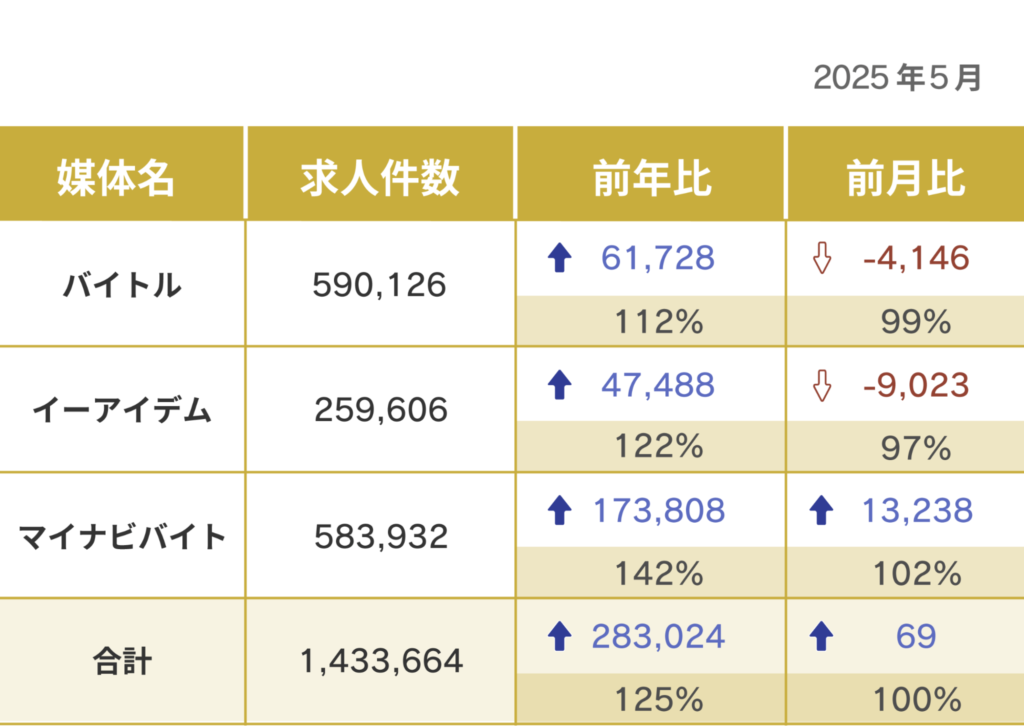Select the イーアイデム row label
The height and width of the screenshot is (726, 1024).
click(122, 410)
